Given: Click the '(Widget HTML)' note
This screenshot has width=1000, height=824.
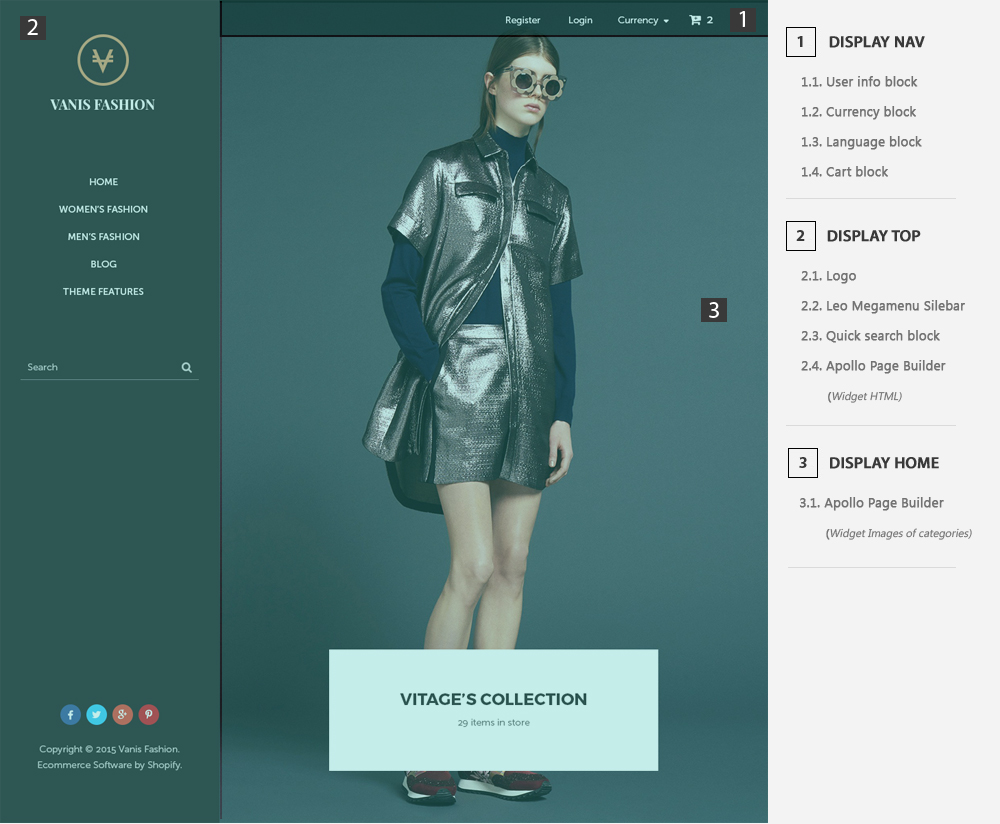Looking at the screenshot, I should coord(865,396).
